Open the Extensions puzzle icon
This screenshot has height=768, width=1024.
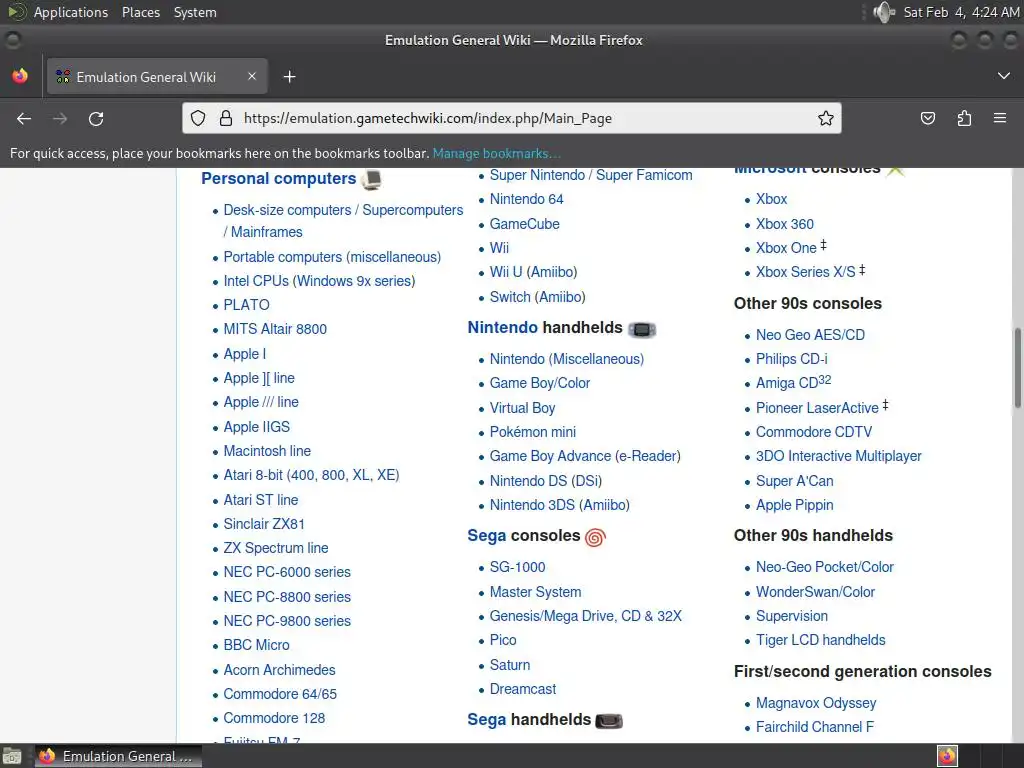point(964,118)
